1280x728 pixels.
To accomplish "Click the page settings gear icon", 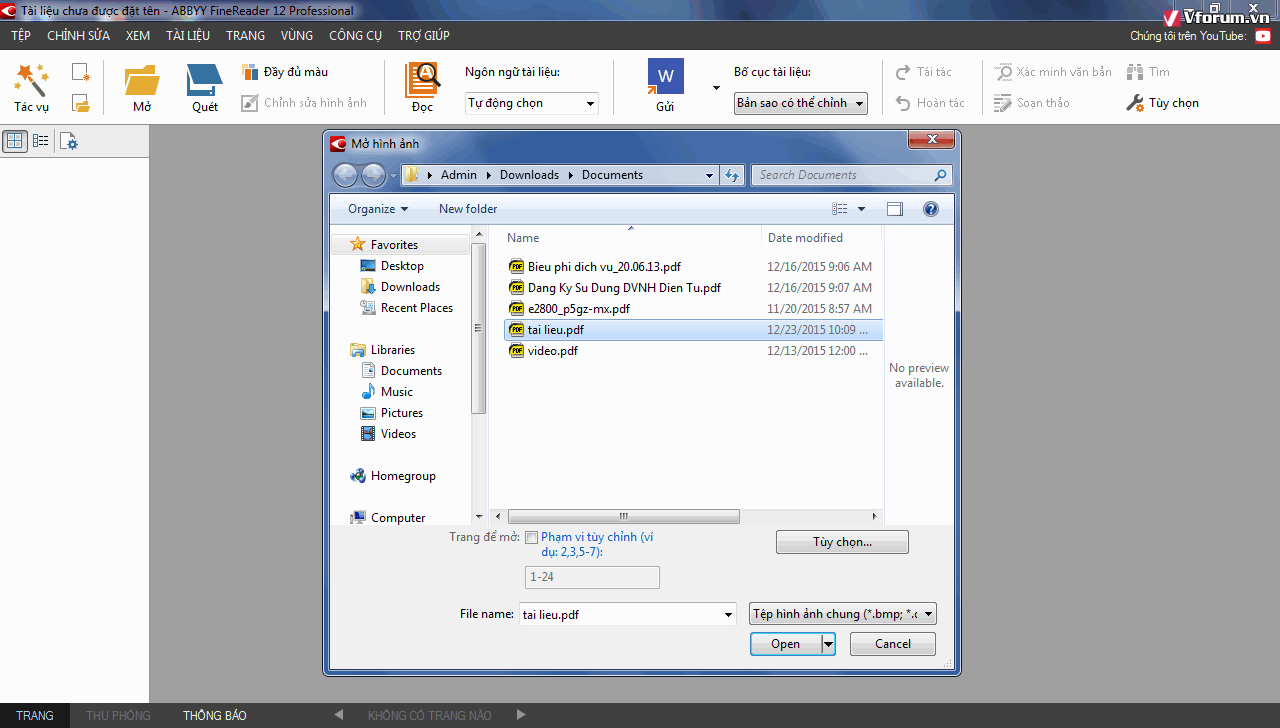I will coord(69,141).
